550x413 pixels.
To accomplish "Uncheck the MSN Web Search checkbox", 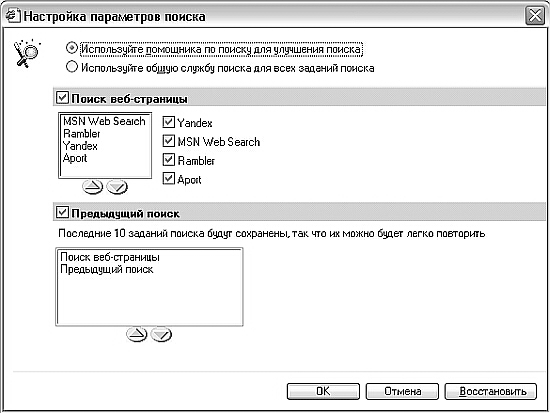I will pyautogui.click(x=169, y=141).
